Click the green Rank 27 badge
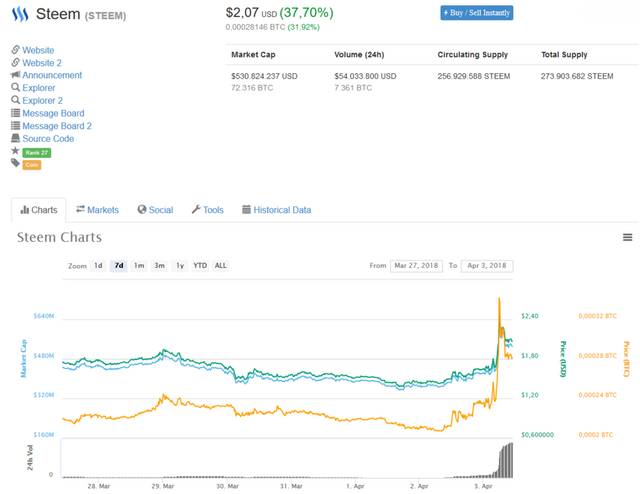This screenshot has height=494, width=640. [x=37, y=153]
